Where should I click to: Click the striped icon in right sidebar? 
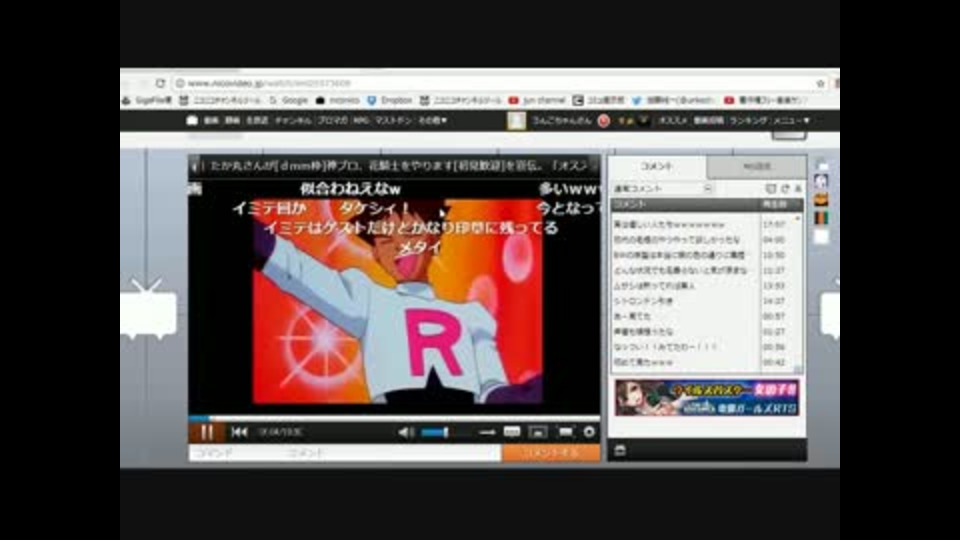coord(821,218)
